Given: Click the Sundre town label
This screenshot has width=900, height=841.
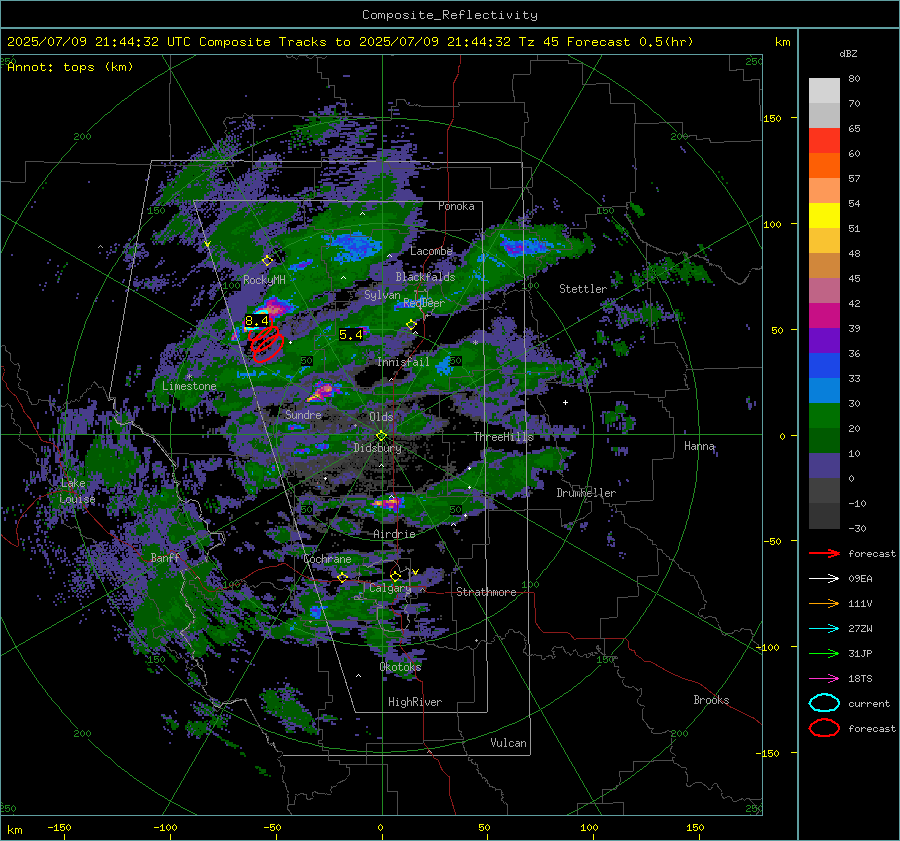Looking at the screenshot, I should coord(303,414).
